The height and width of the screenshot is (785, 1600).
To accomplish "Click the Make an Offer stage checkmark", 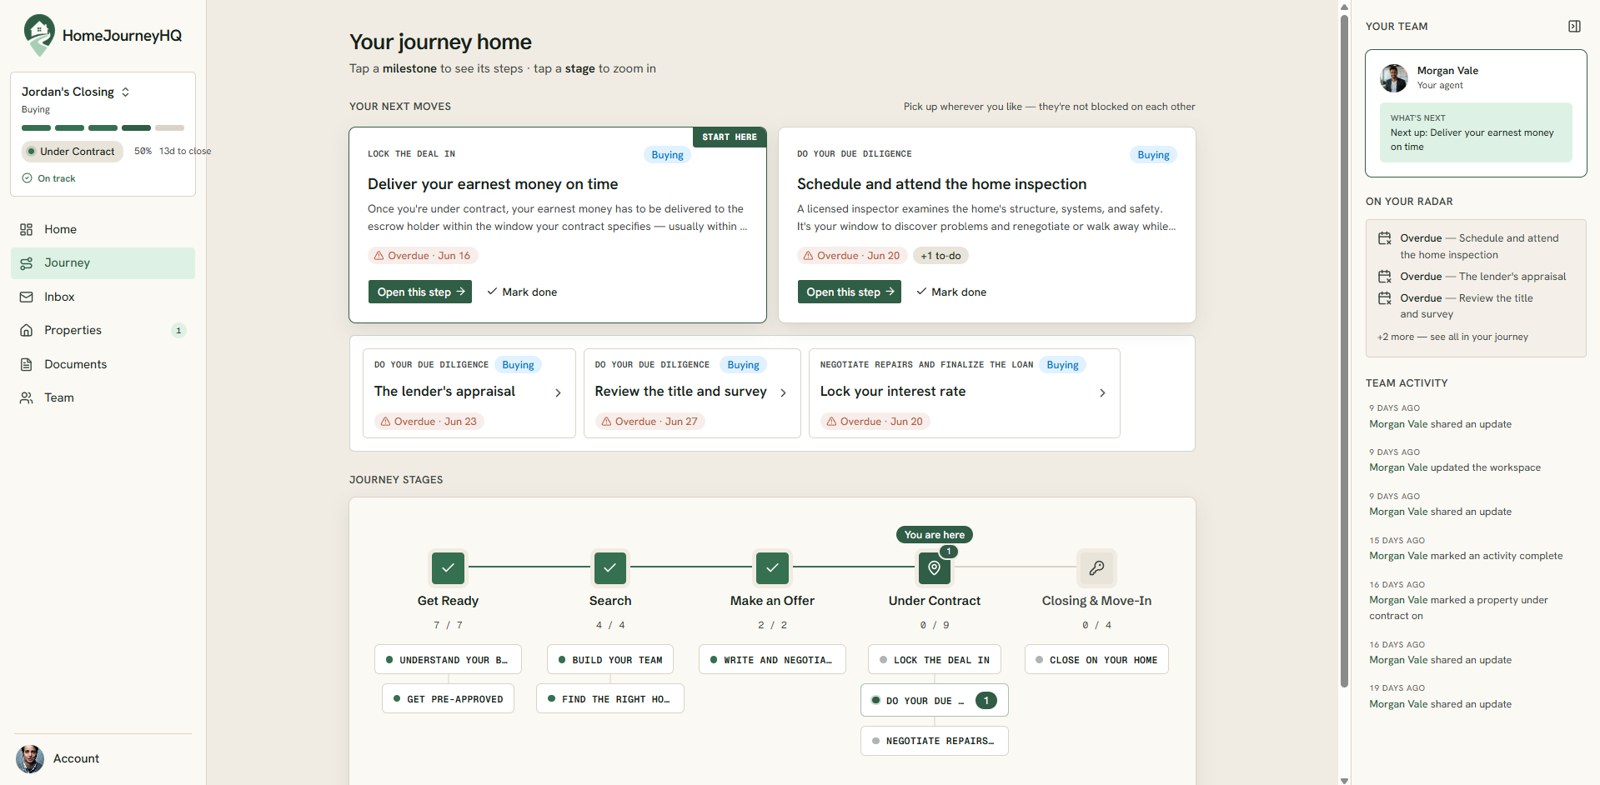I will pos(772,568).
